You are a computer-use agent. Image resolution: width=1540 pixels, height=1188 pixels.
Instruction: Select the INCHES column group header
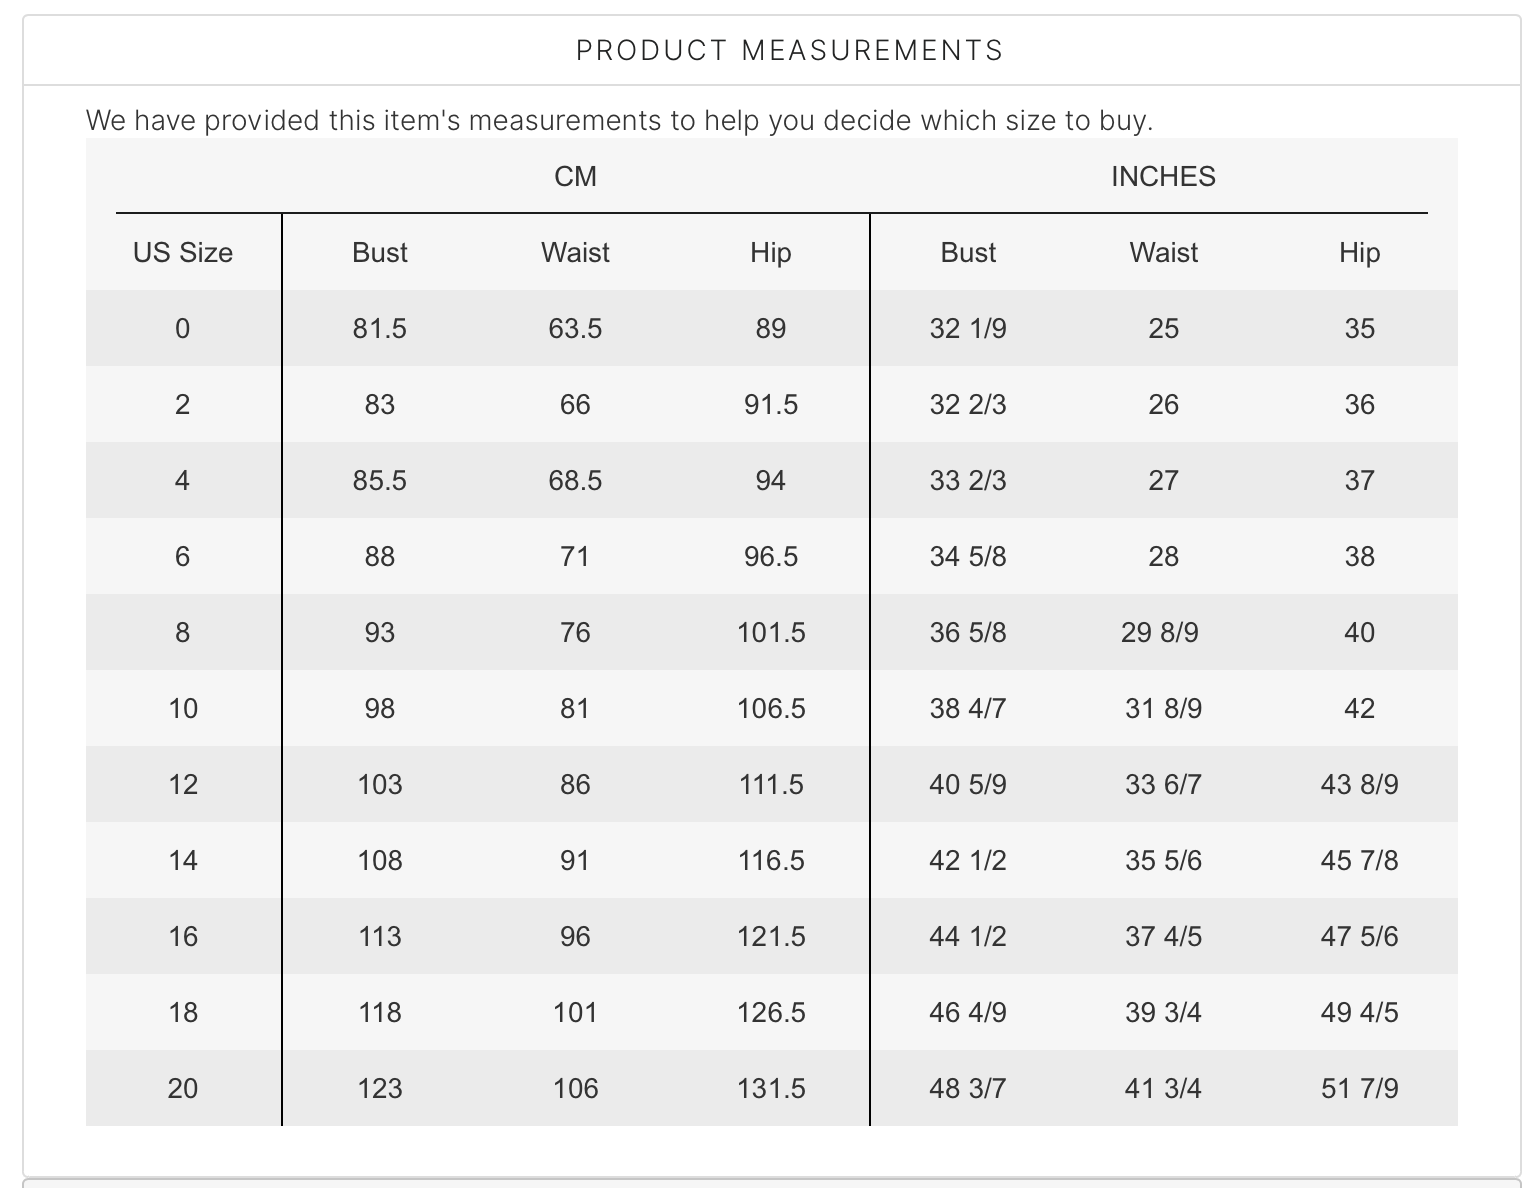click(1163, 176)
